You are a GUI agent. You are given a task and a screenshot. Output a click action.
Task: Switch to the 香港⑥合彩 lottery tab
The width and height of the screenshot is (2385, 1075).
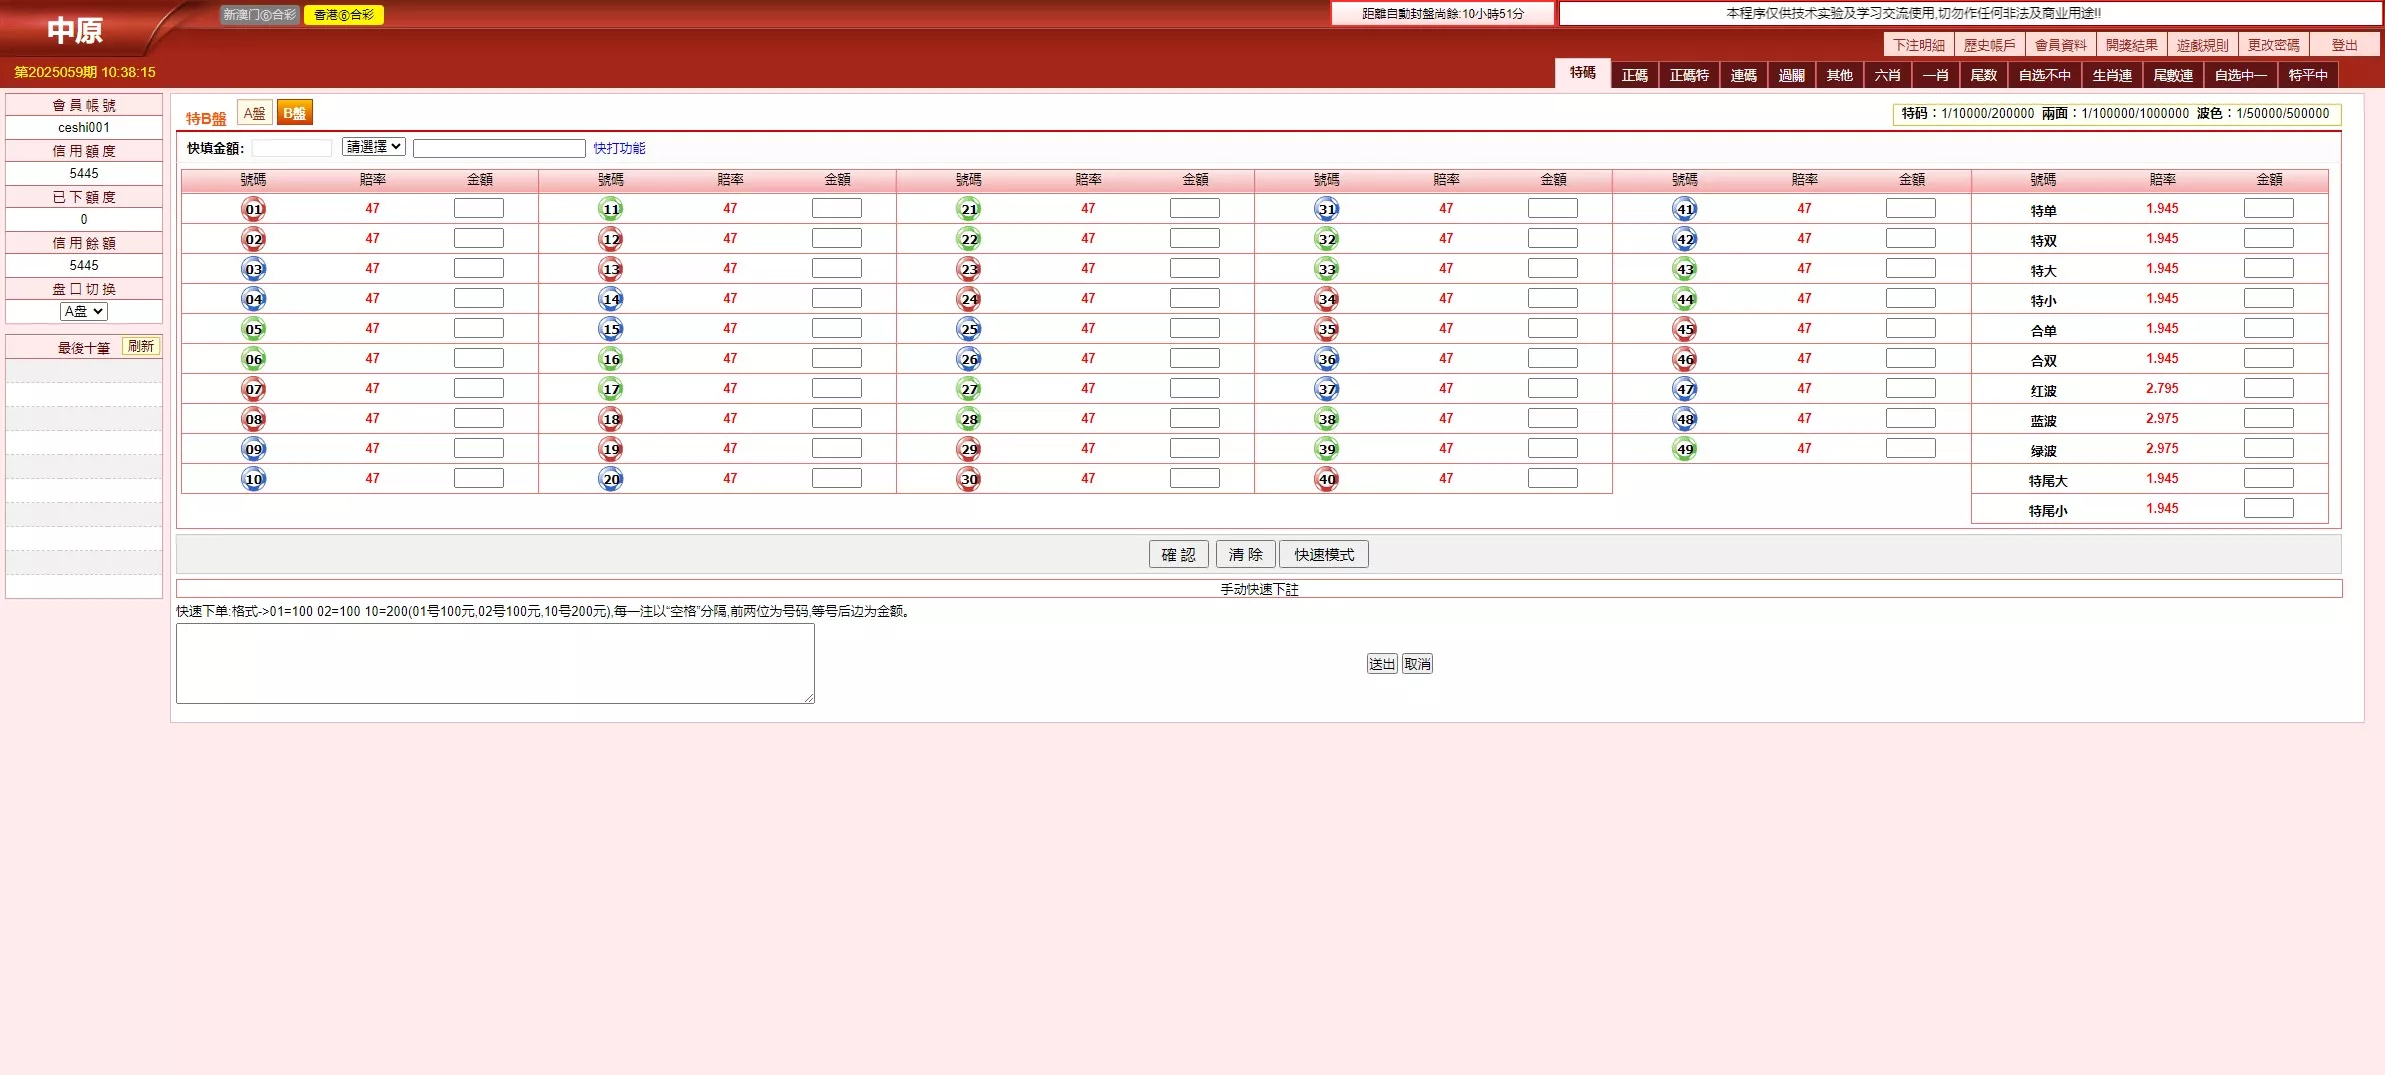point(343,15)
